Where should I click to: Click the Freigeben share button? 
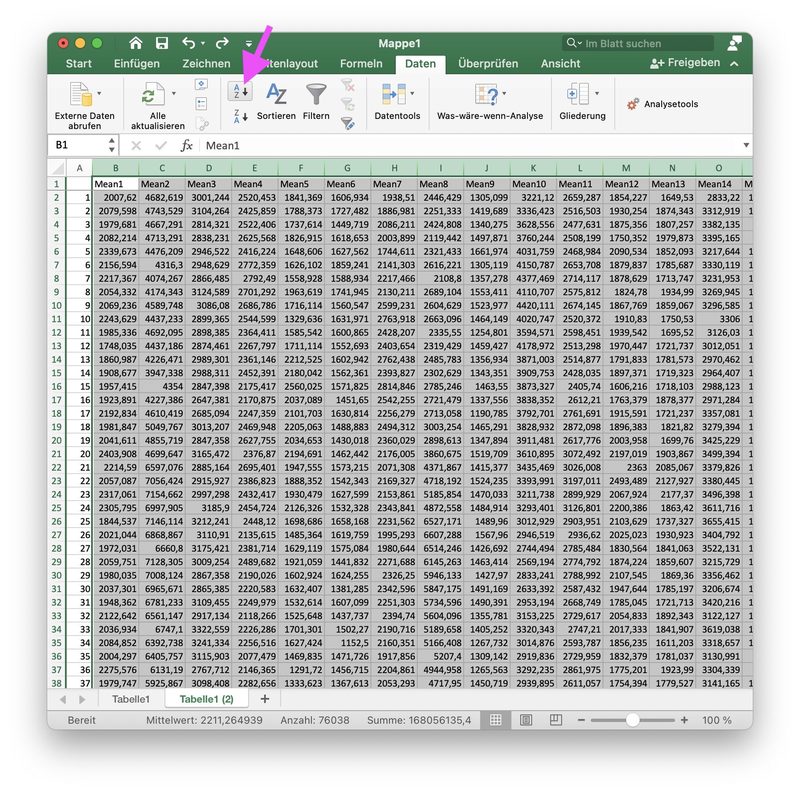pyautogui.click(x=685, y=63)
